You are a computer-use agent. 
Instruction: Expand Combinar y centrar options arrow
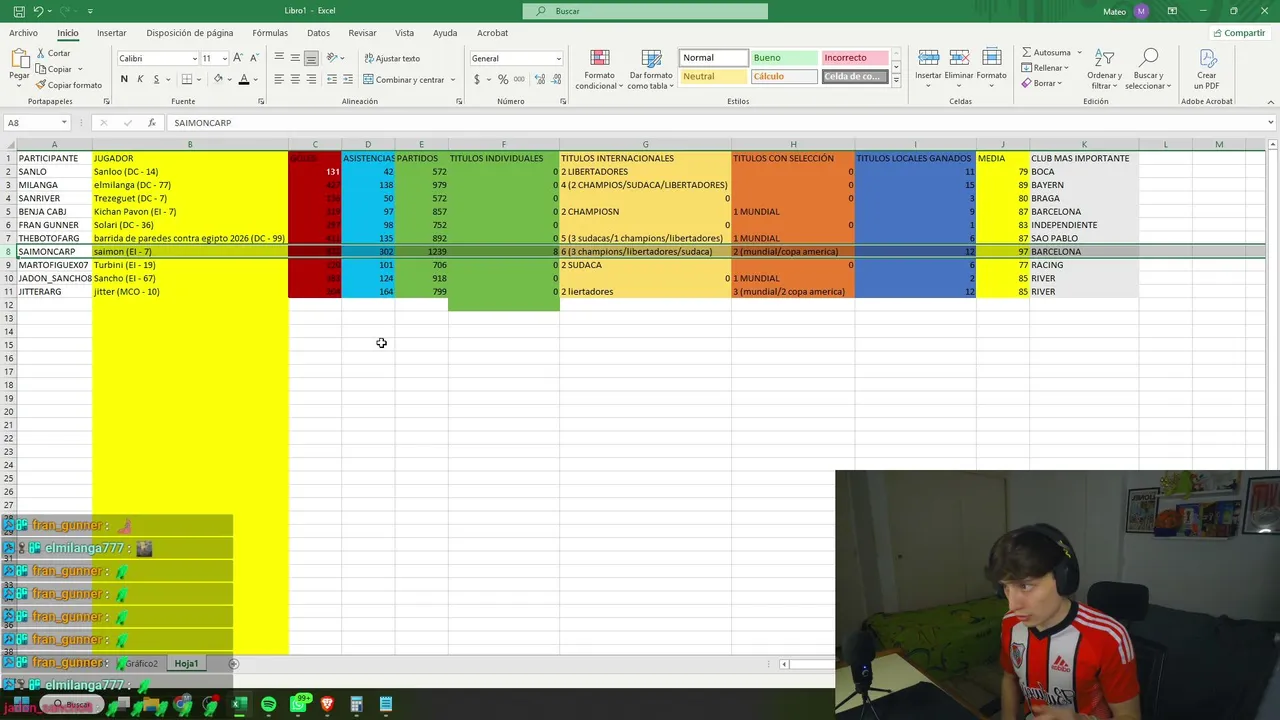pos(453,80)
